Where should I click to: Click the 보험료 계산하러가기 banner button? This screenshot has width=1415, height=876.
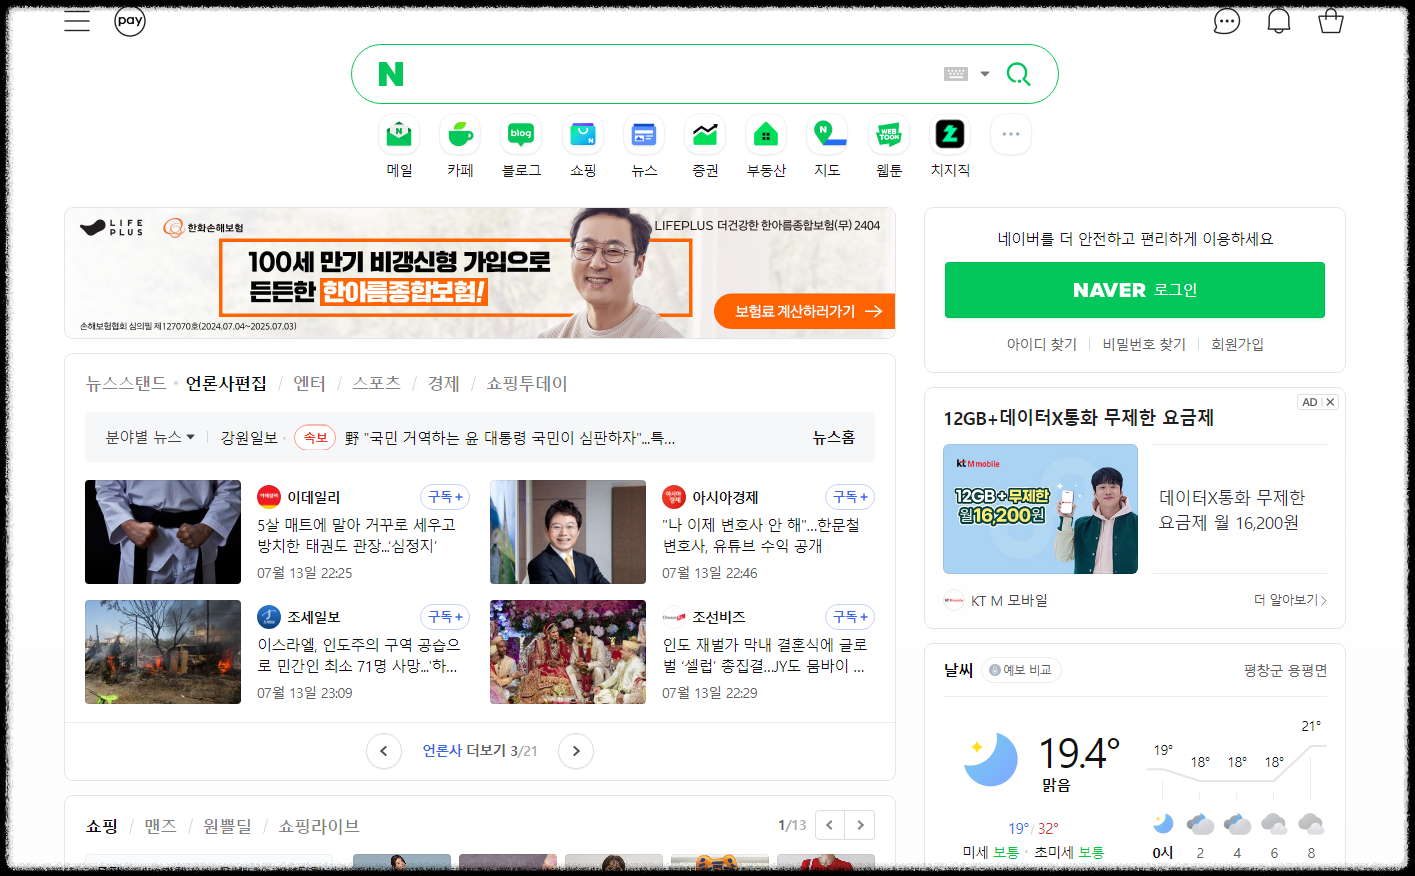805,311
